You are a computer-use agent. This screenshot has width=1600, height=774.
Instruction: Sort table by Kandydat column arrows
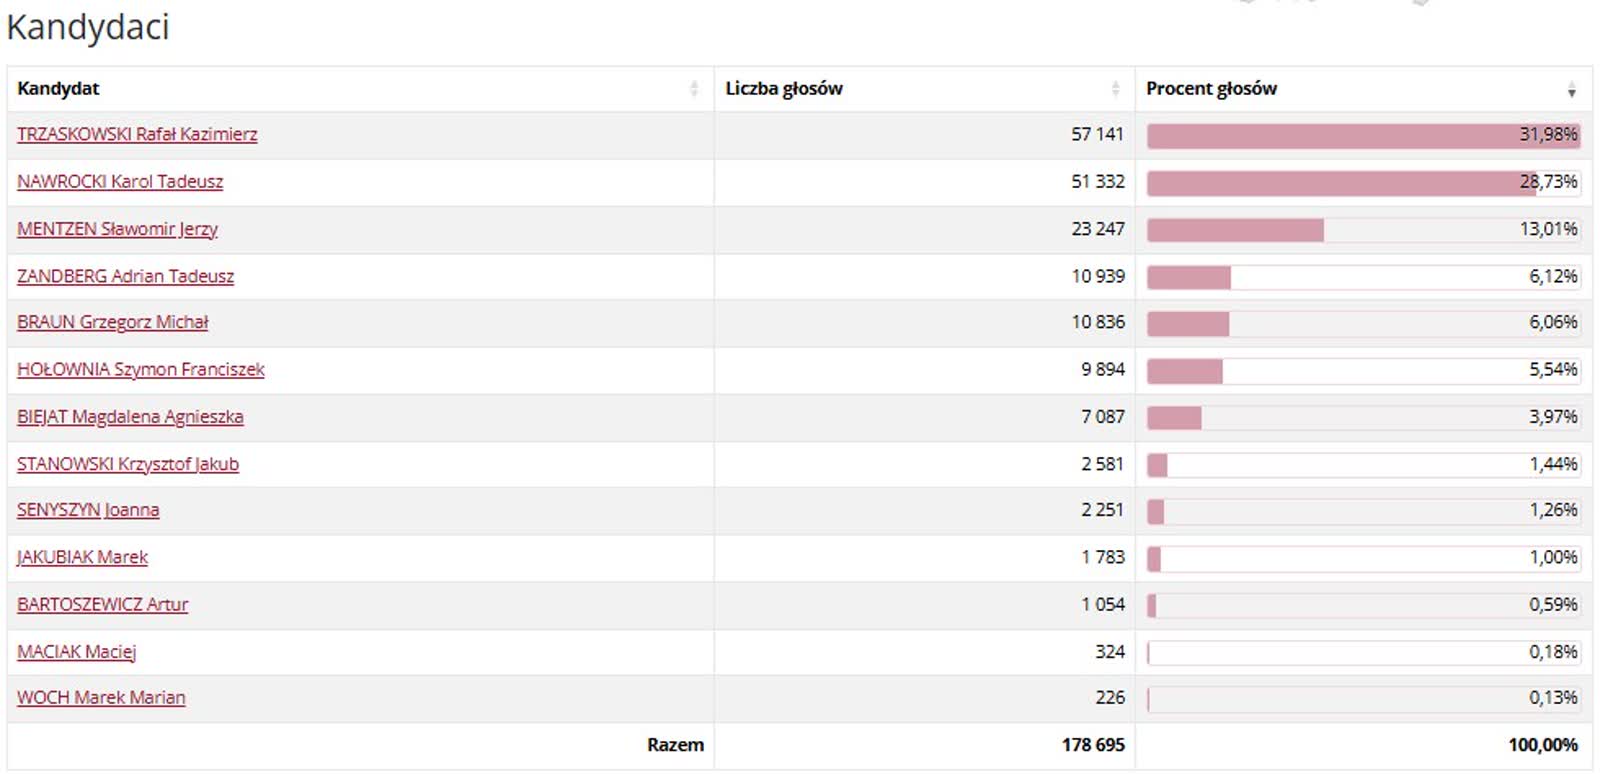pos(694,89)
